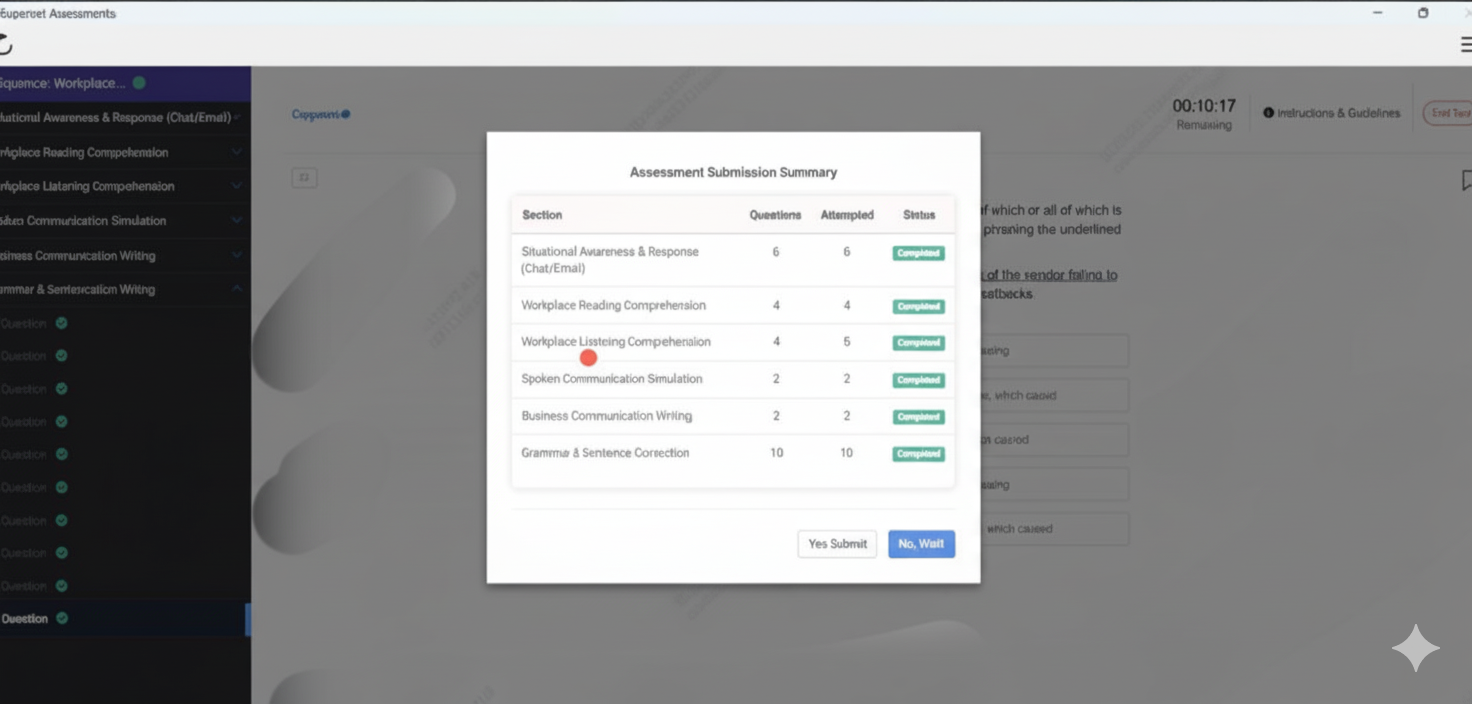
Task: Click the info icon beside Instructions & Guidelines
Action: 1269,113
